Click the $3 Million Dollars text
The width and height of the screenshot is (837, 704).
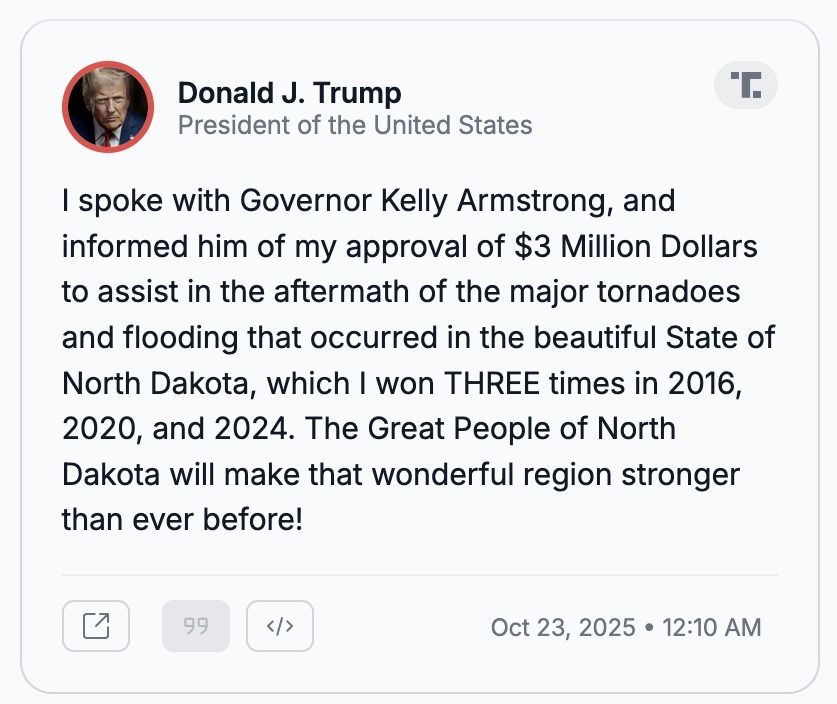pyautogui.click(x=636, y=246)
